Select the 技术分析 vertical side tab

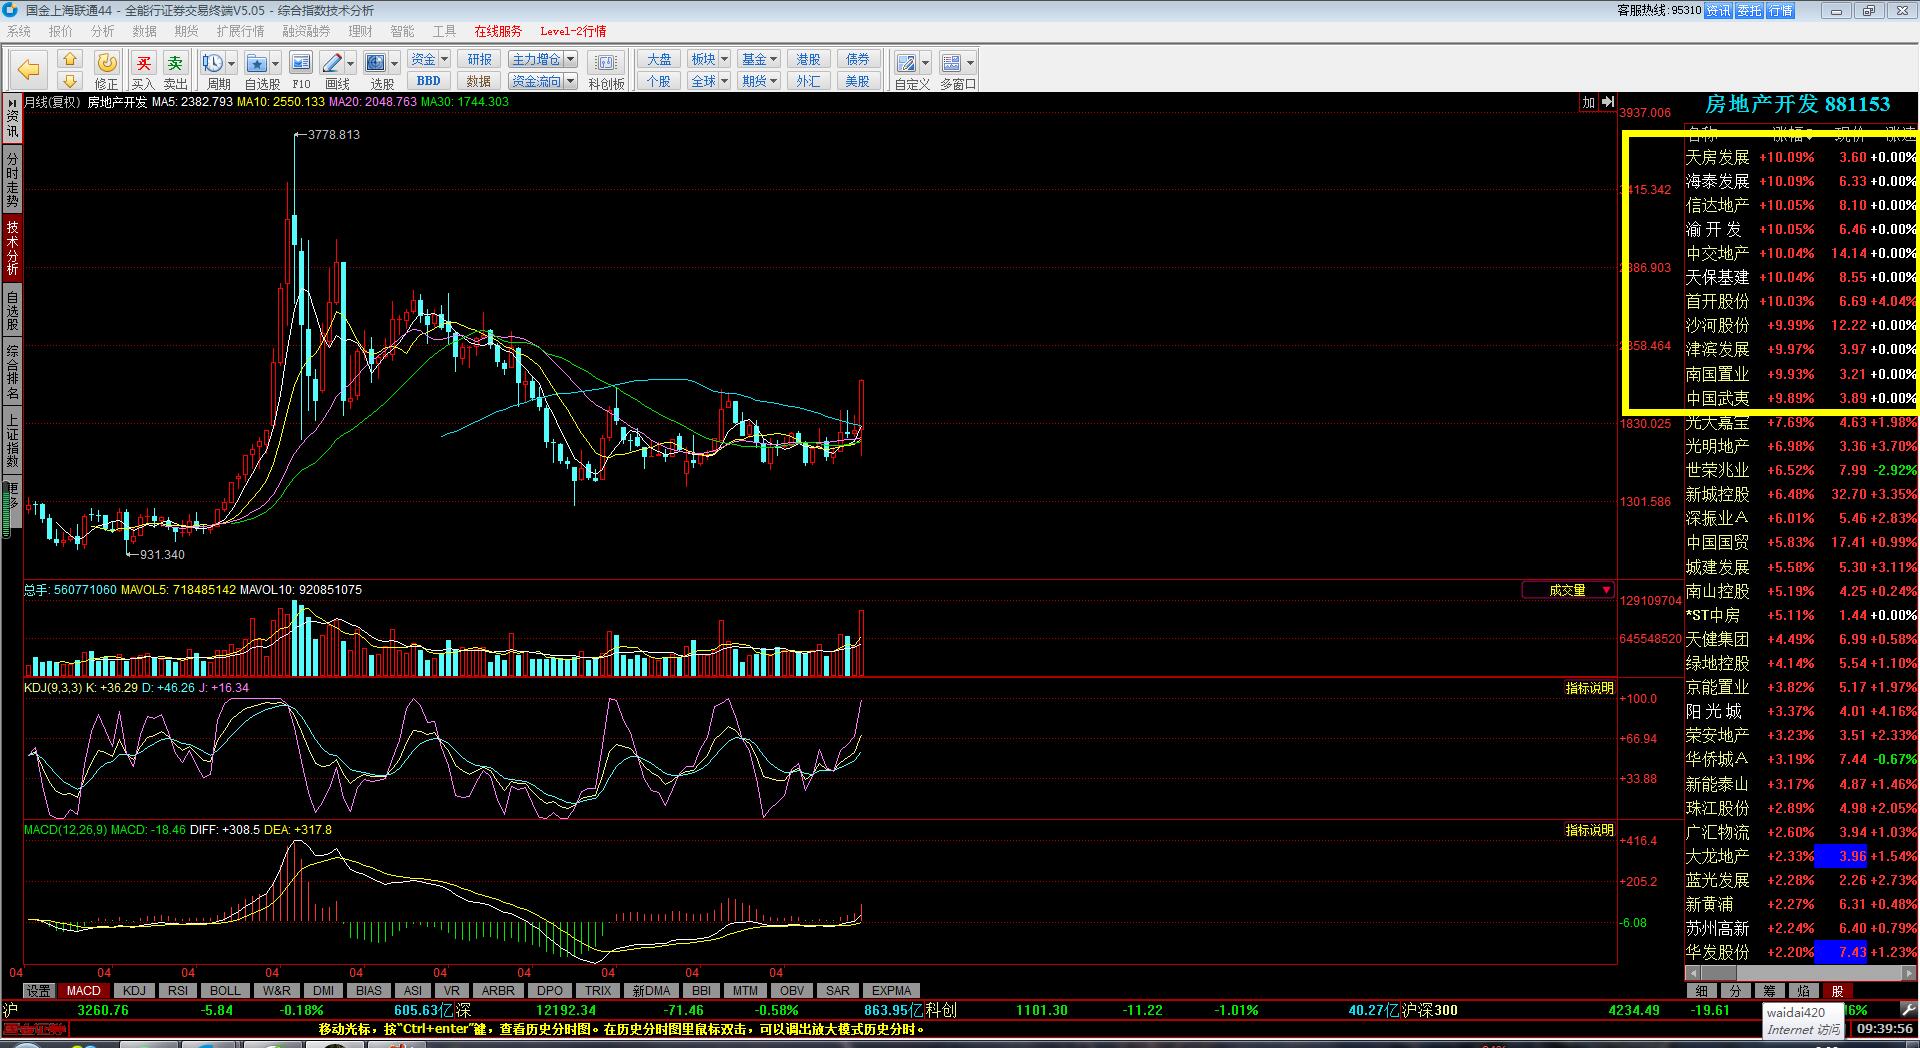click(x=12, y=248)
